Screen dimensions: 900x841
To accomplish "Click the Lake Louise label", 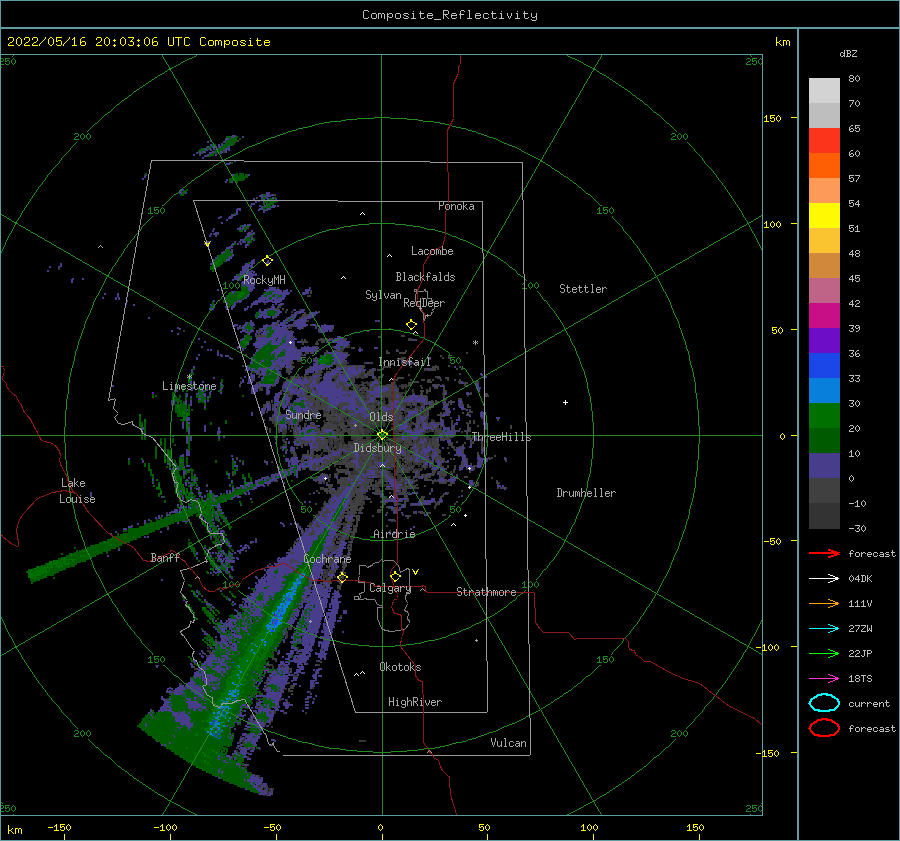I will click(77, 491).
